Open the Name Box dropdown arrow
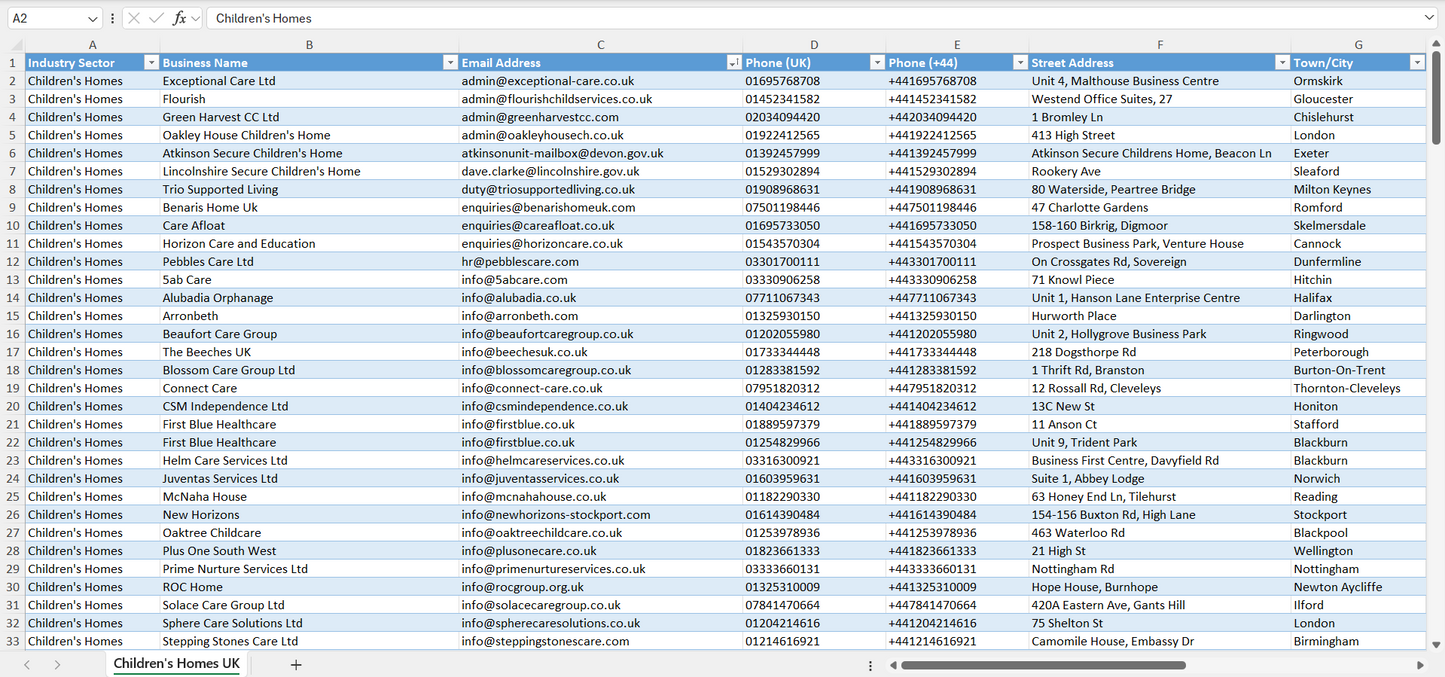 [x=93, y=18]
